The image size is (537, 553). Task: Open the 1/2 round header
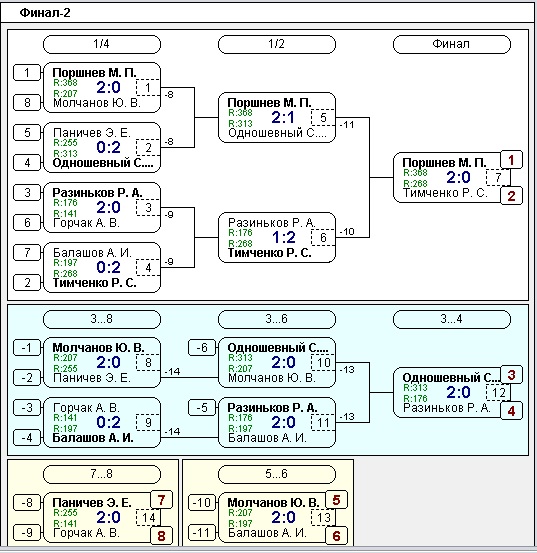pos(277,44)
